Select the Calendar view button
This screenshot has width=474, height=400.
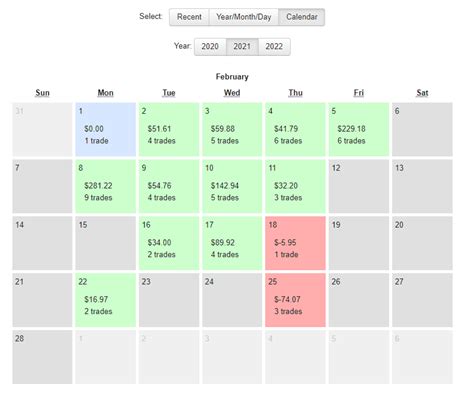(302, 17)
